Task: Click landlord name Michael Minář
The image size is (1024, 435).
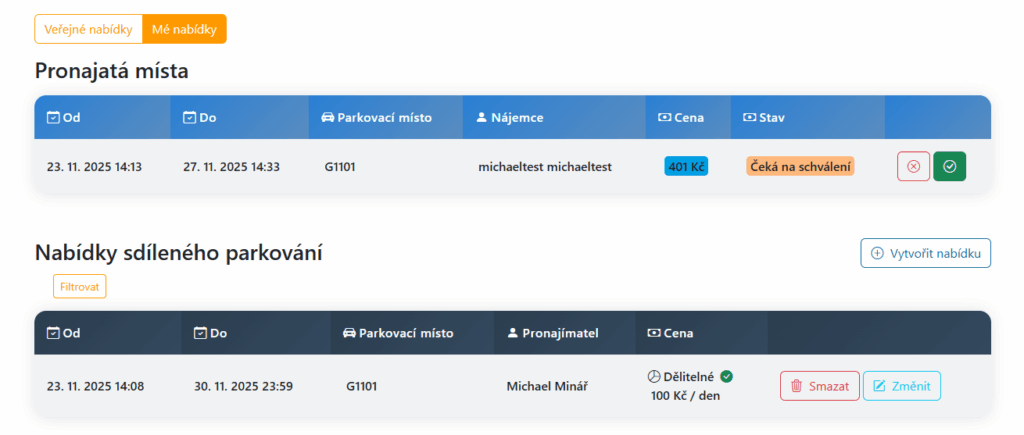Action: [548, 386]
